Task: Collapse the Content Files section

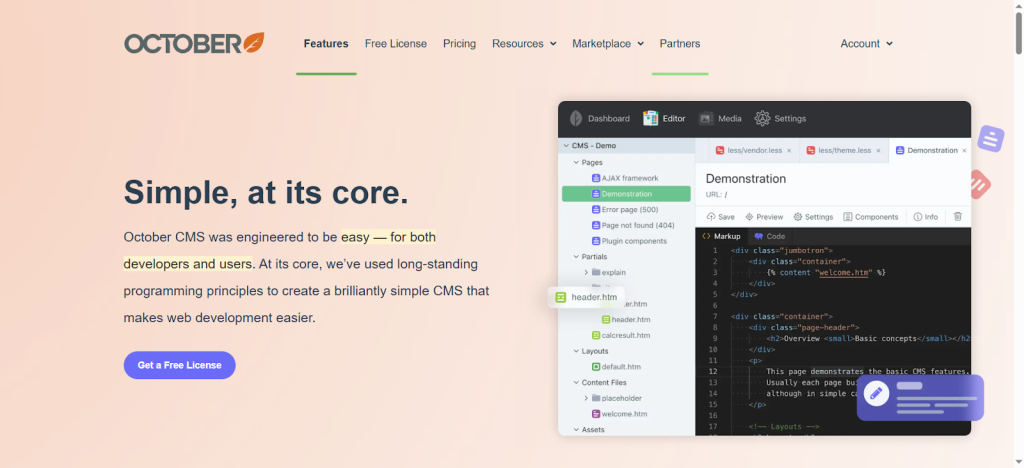Action: 576,382
